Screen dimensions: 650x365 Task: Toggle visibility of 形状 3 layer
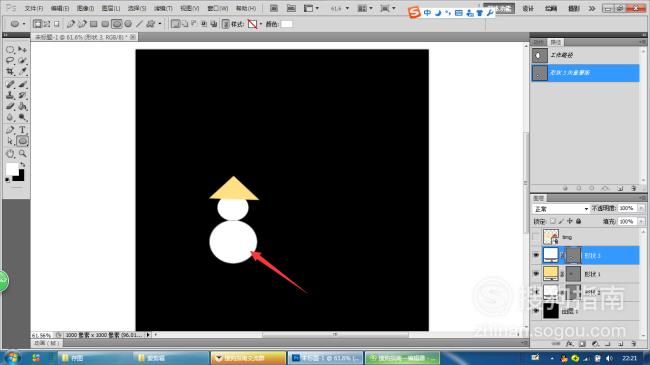536,256
